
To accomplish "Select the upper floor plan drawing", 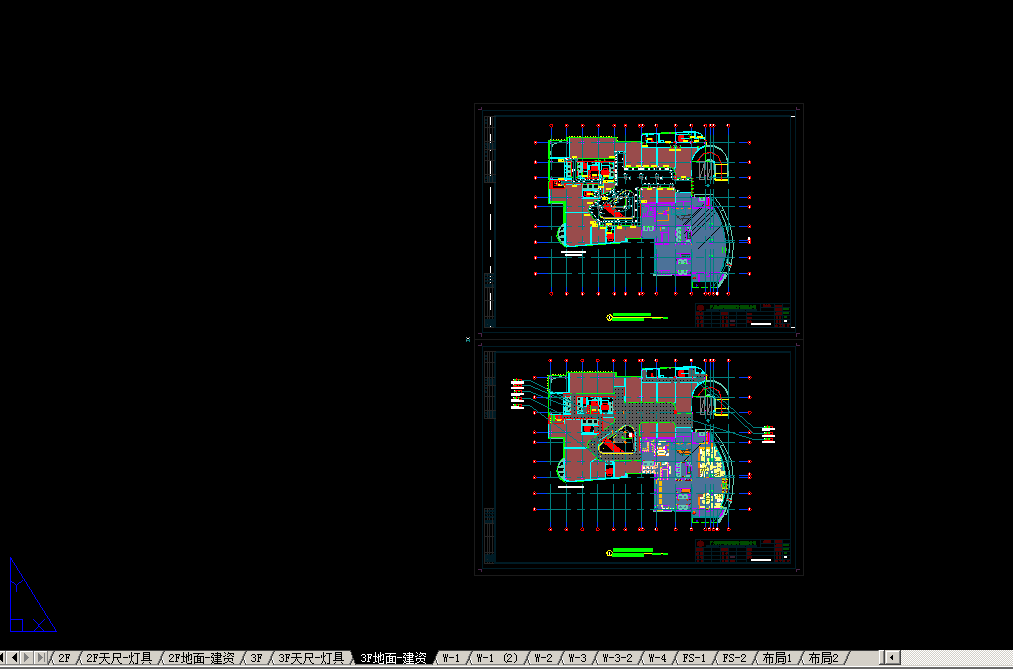I will (640, 209).
